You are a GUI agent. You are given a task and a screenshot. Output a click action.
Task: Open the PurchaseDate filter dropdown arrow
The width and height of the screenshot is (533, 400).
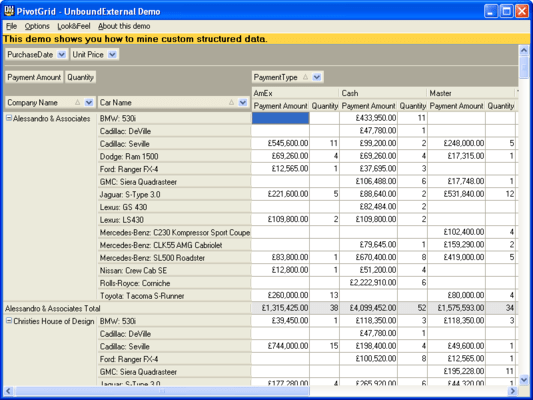[62, 54]
